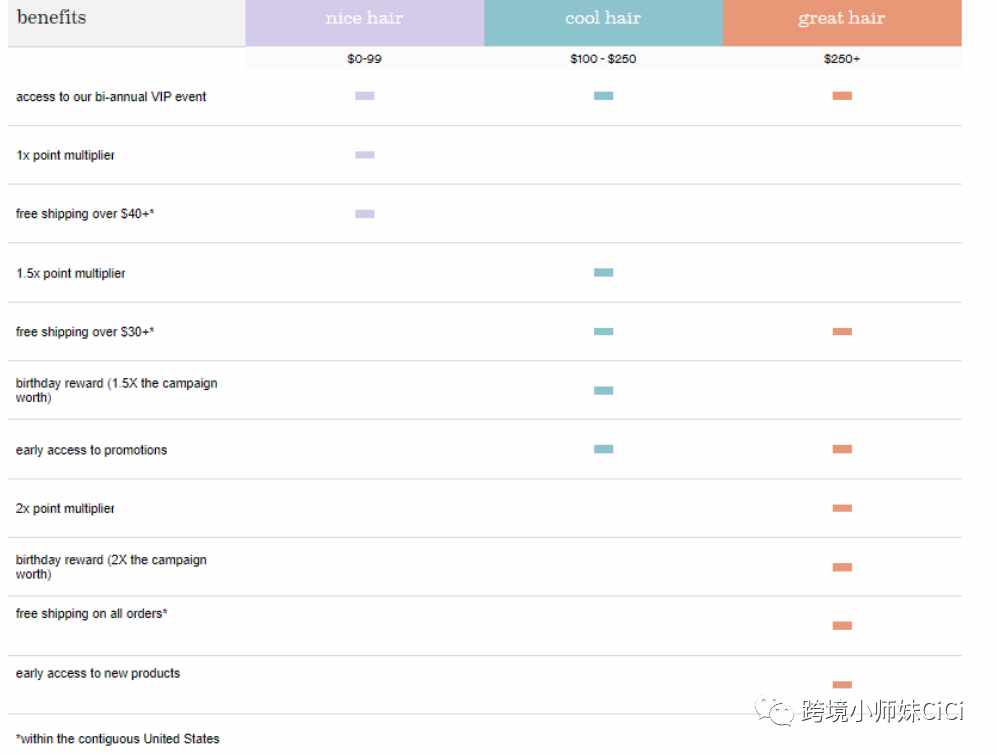This screenshot has height=755, width=997.
Task: Click 'free shipping over $40+*' label
Action: [x=85, y=214]
